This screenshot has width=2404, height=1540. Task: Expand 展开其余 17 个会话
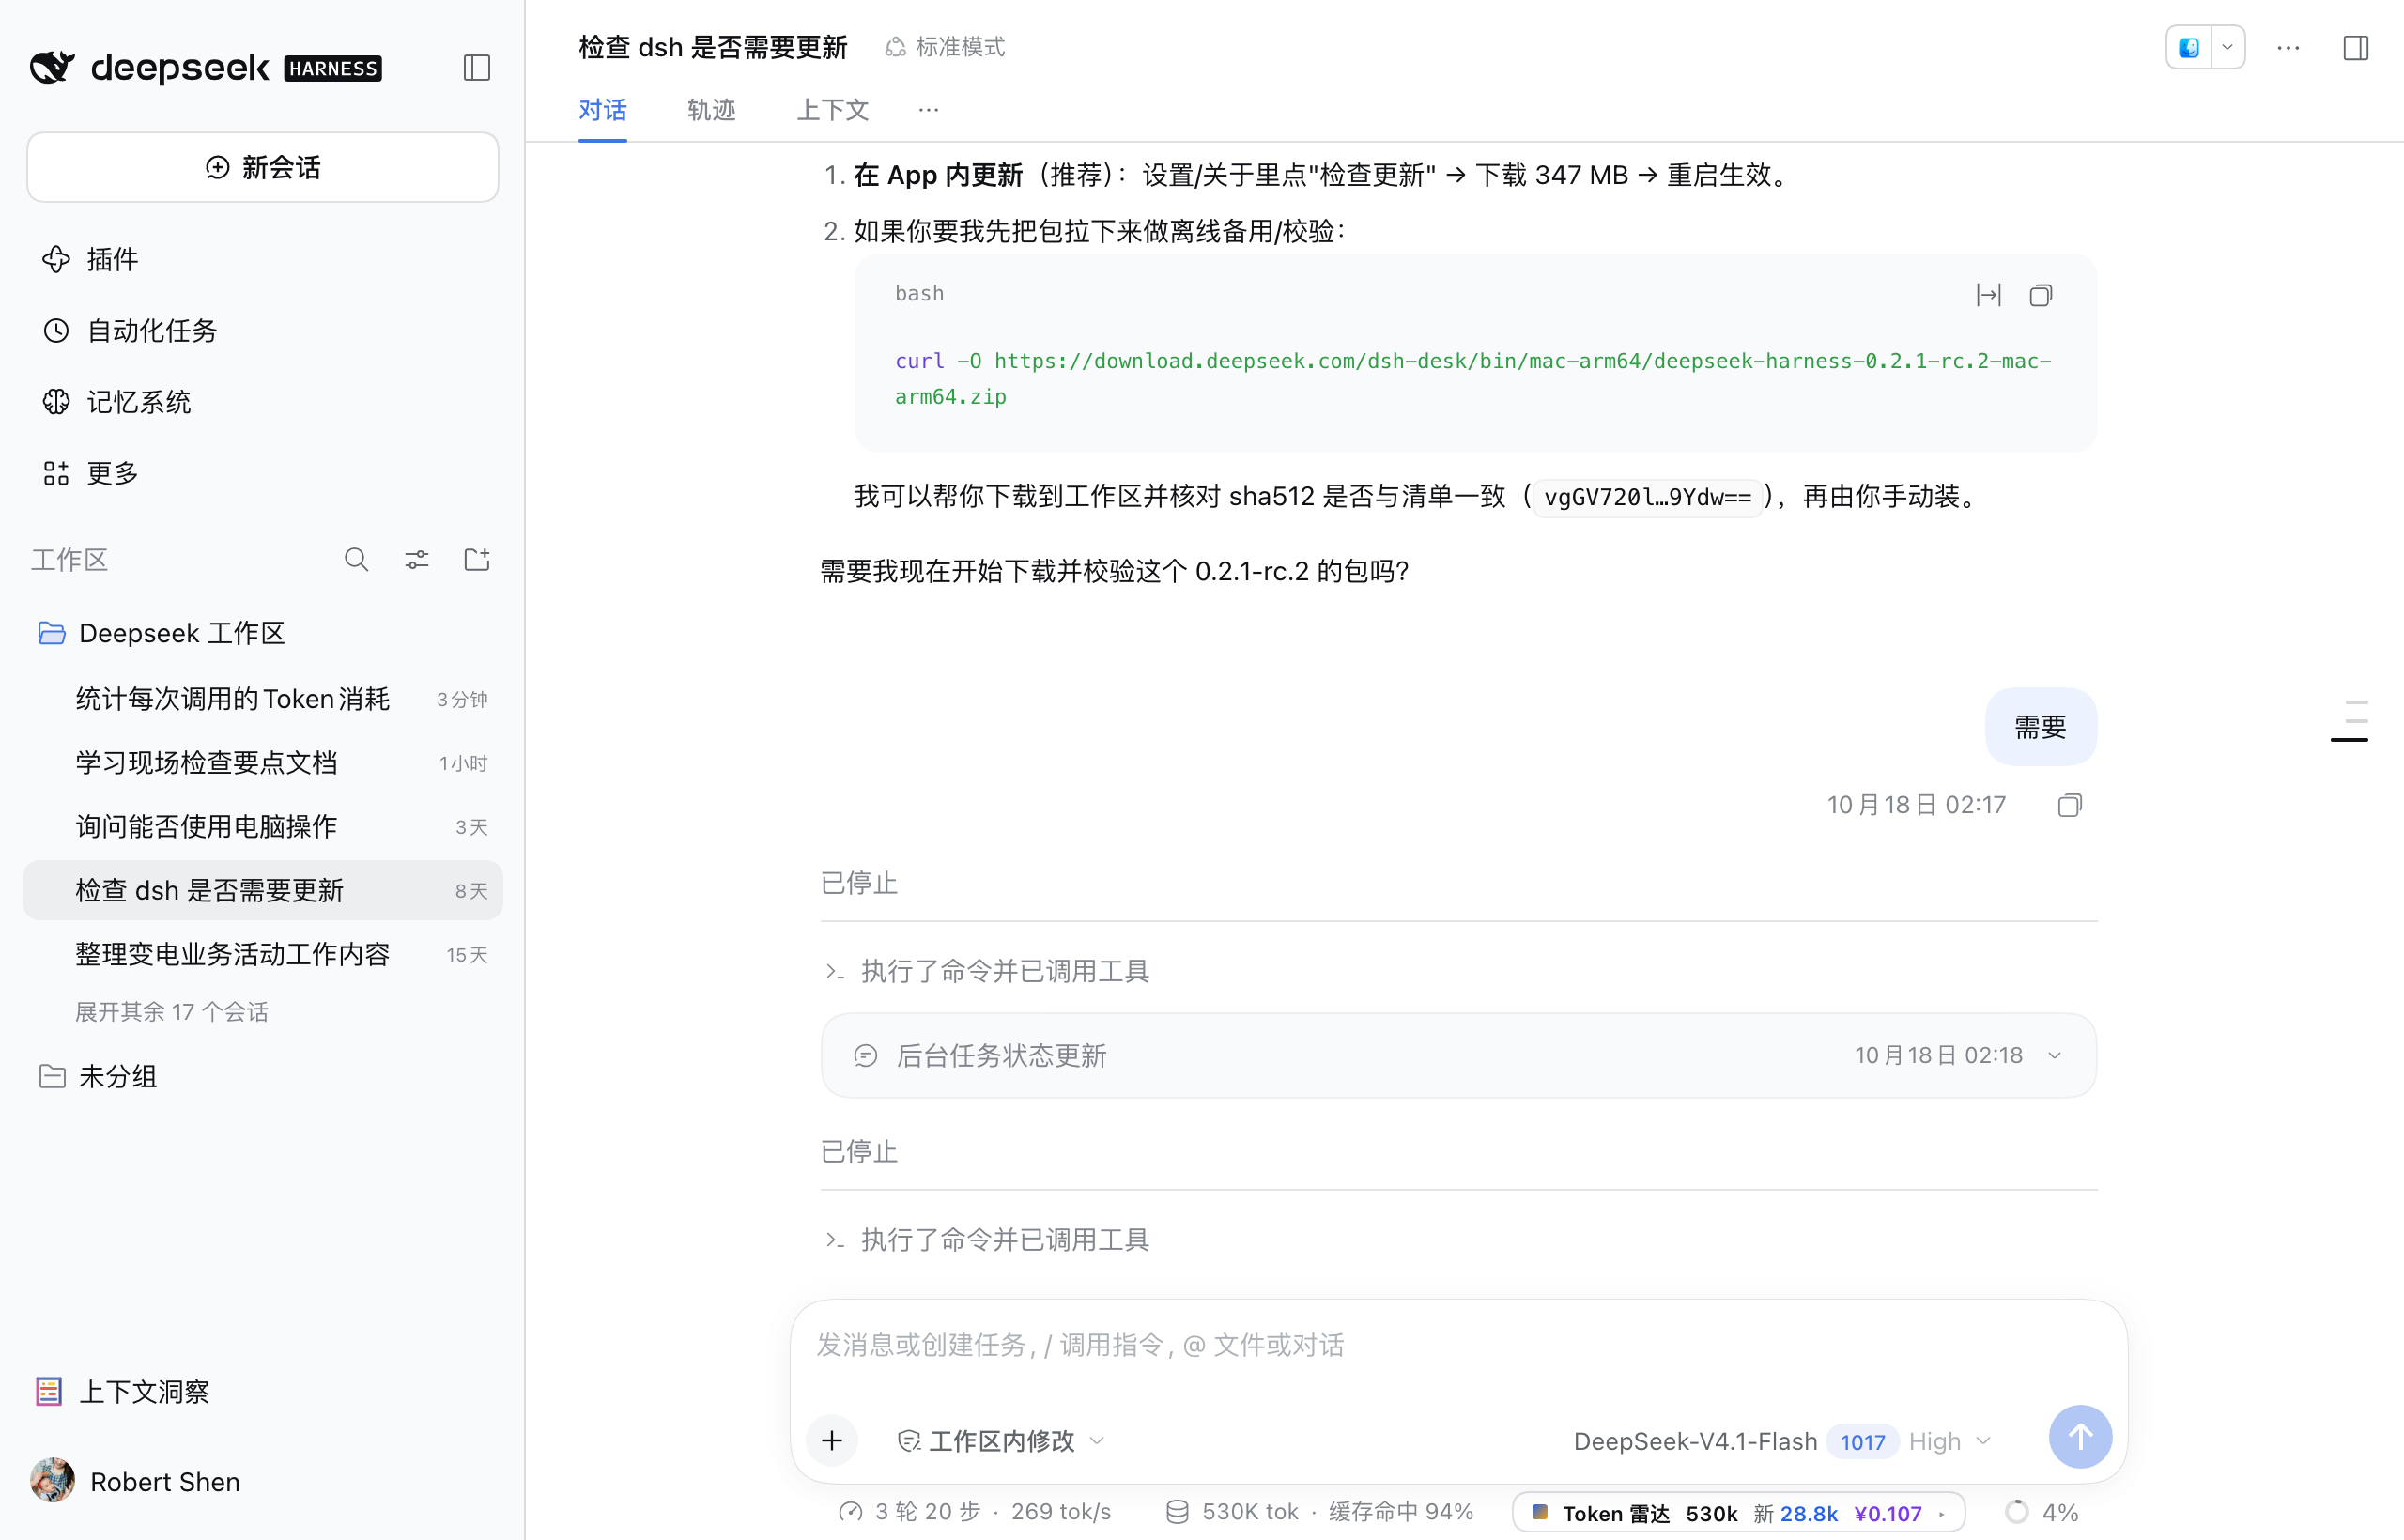(x=172, y=1012)
